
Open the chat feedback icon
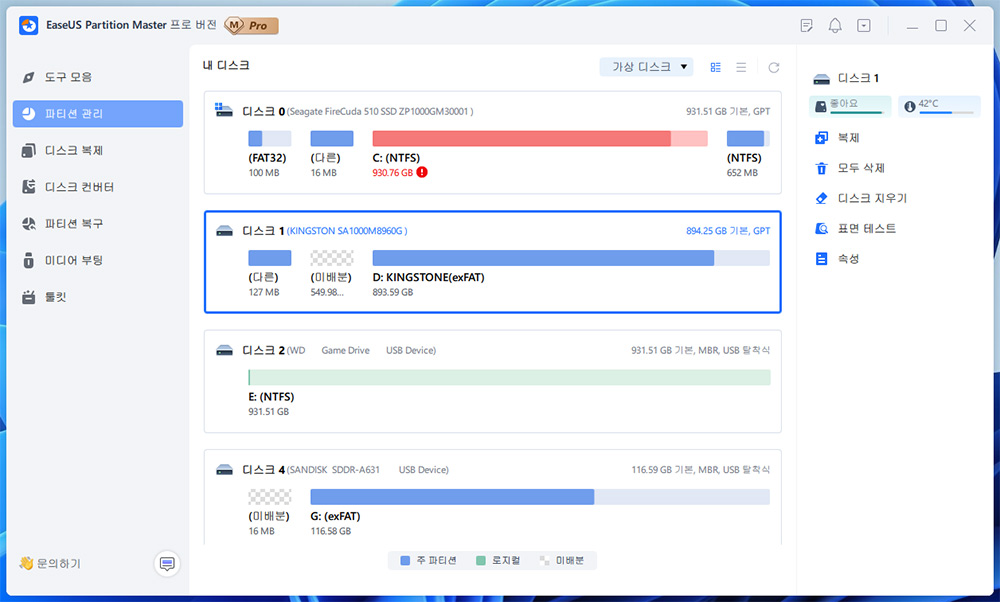click(x=167, y=564)
